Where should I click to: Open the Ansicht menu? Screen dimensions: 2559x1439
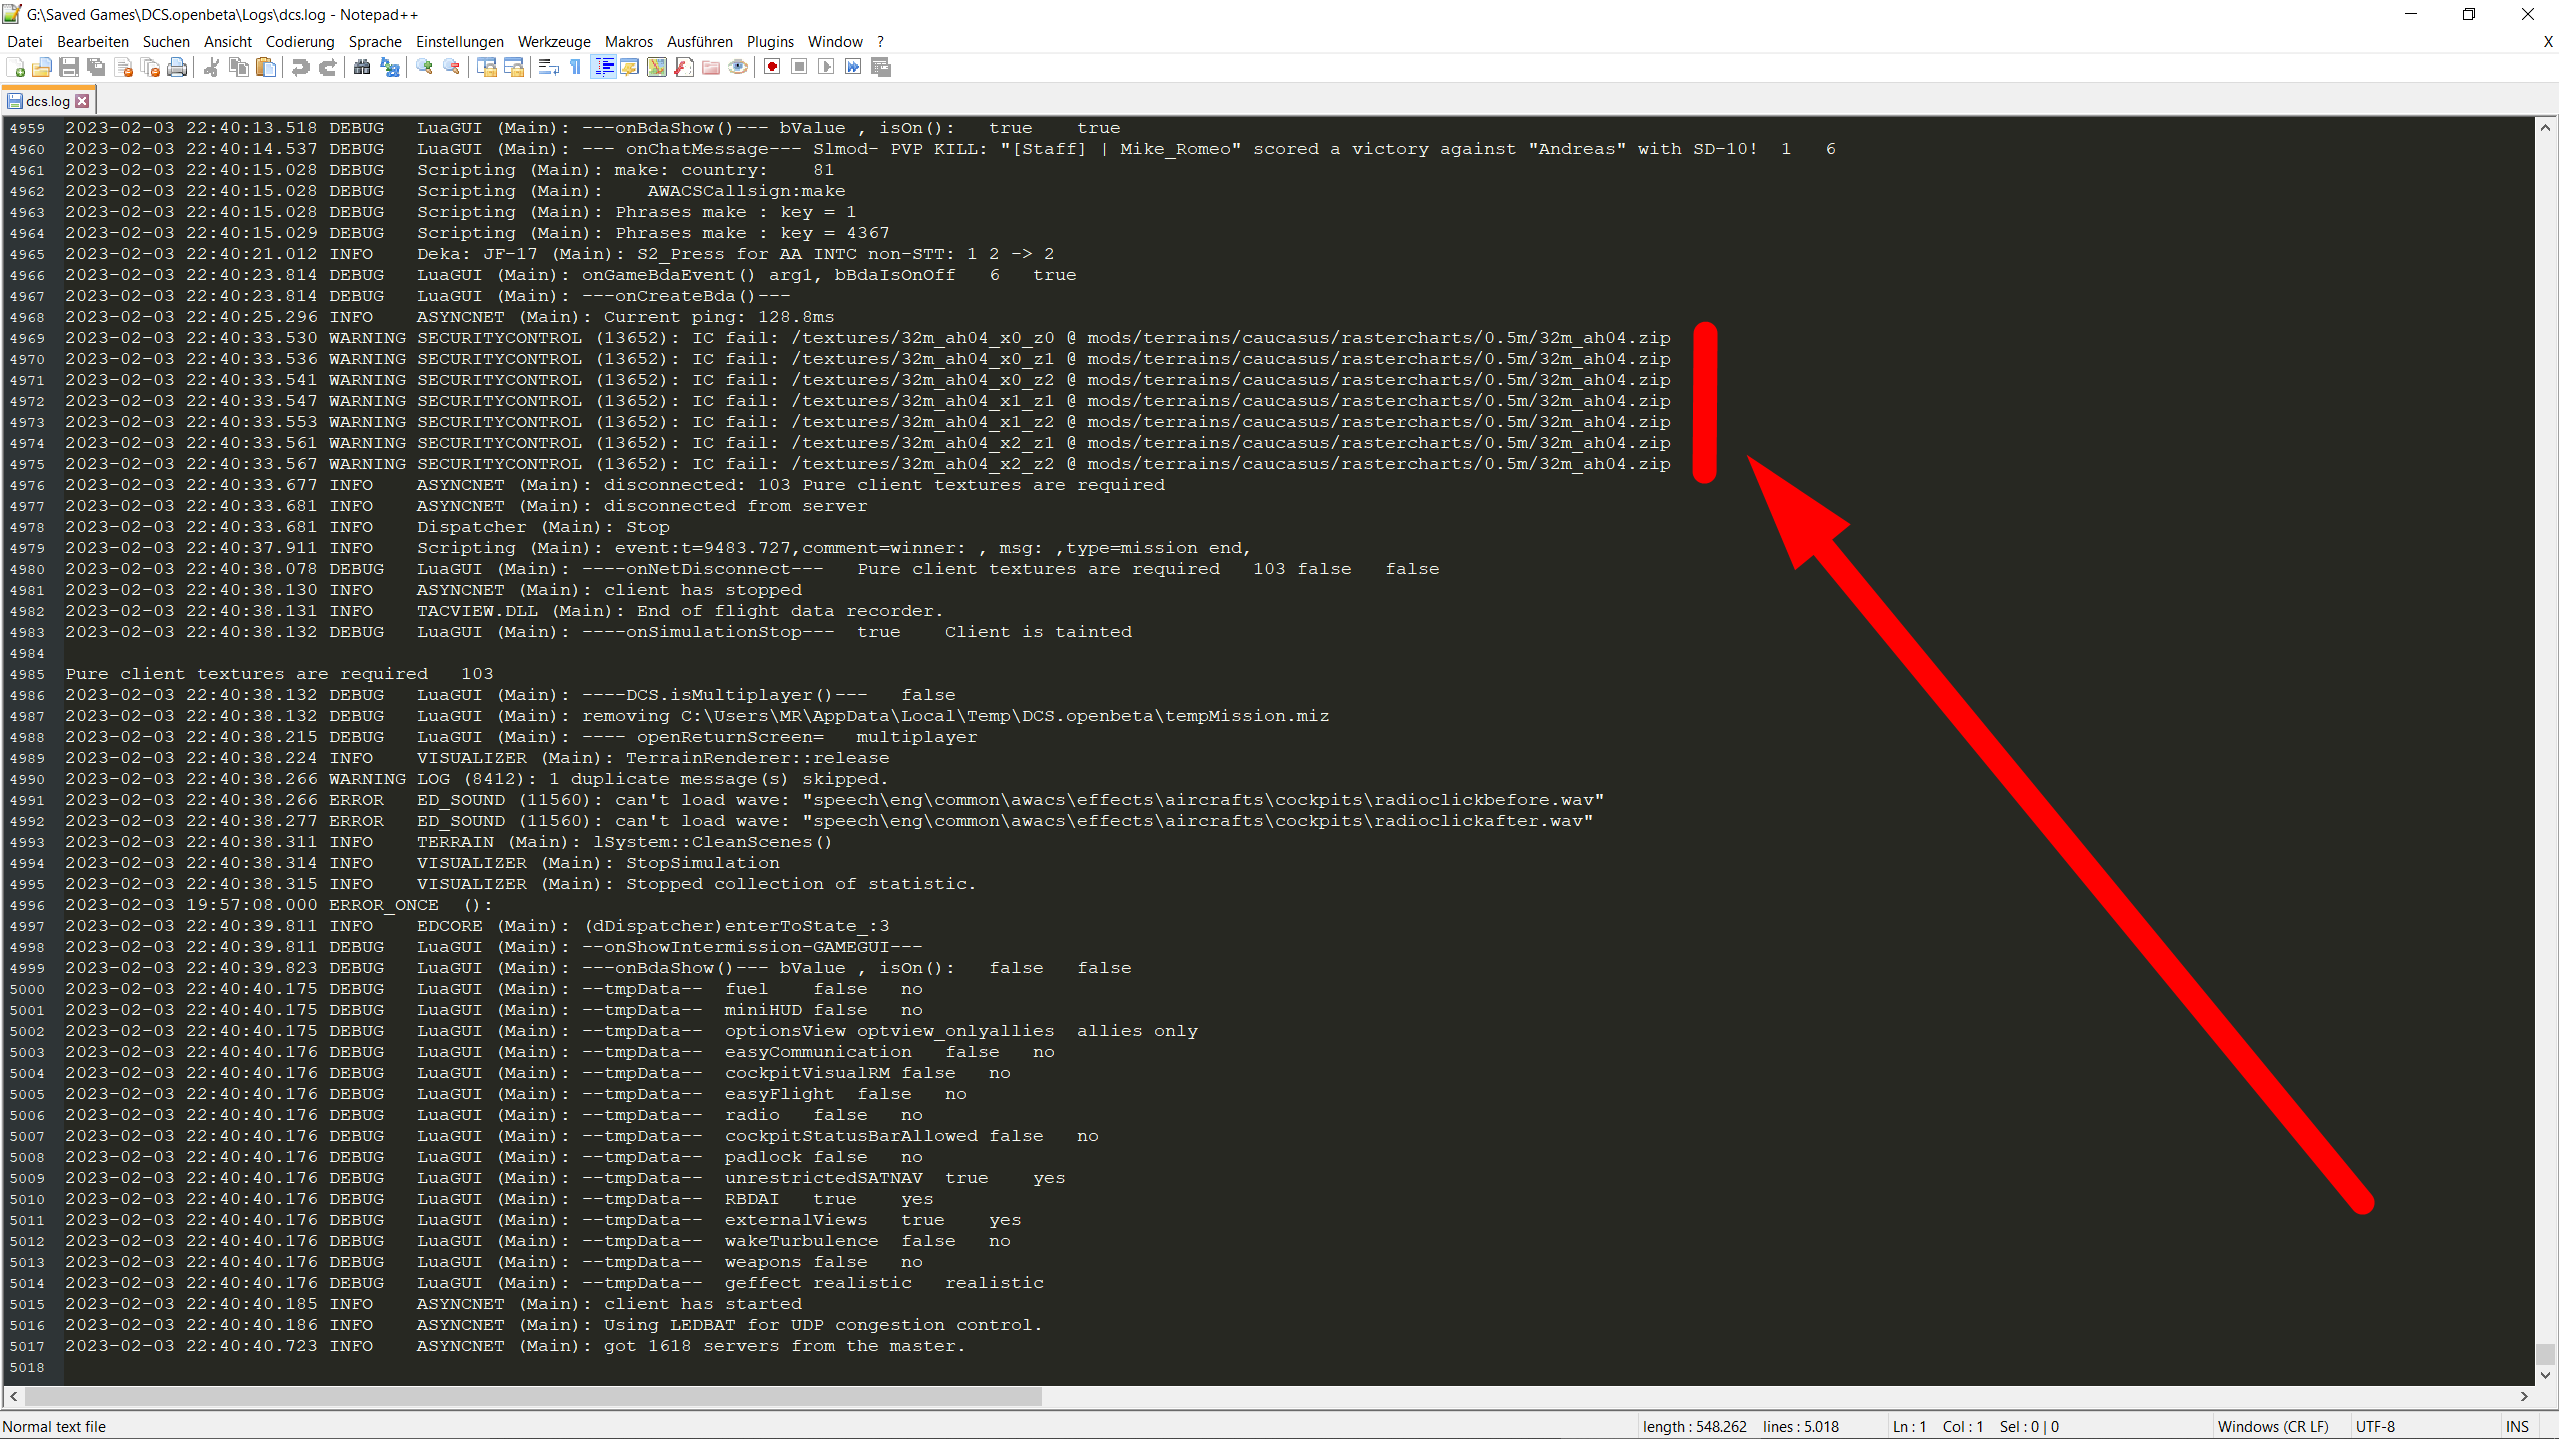pos(228,42)
